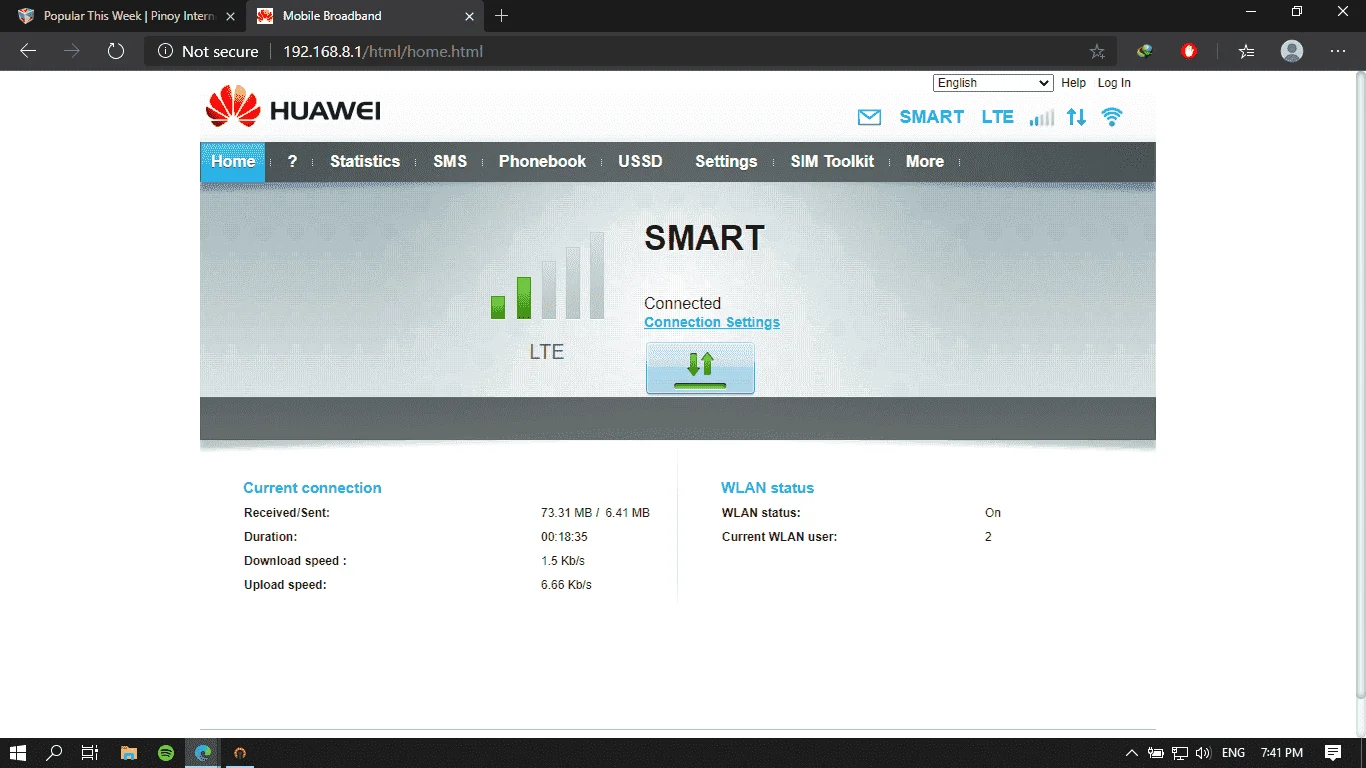
Task: Select the question mark menu tab
Action: tap(292, 162)
